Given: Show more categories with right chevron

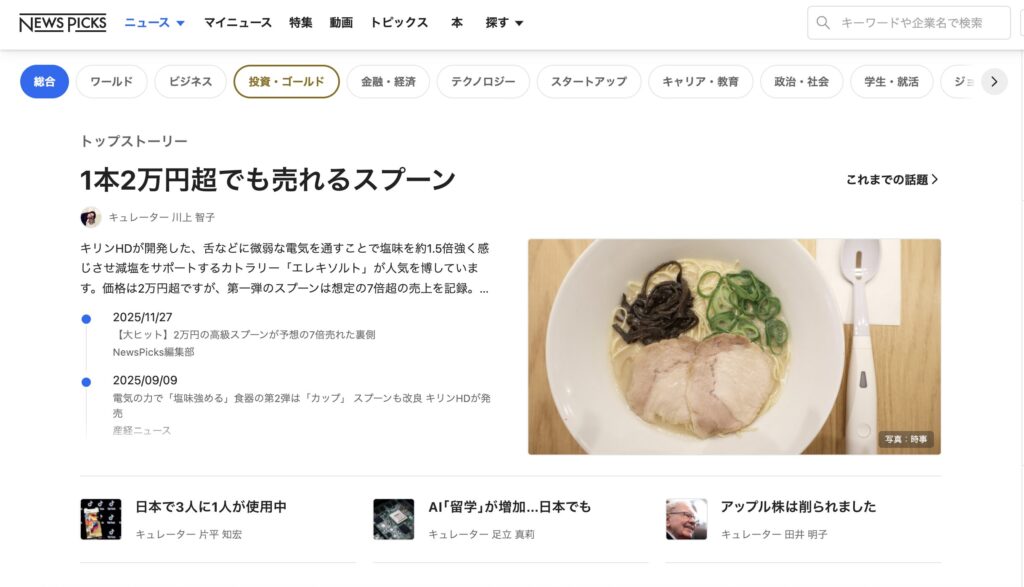Looking at the screenshot, I should (994, 82).
